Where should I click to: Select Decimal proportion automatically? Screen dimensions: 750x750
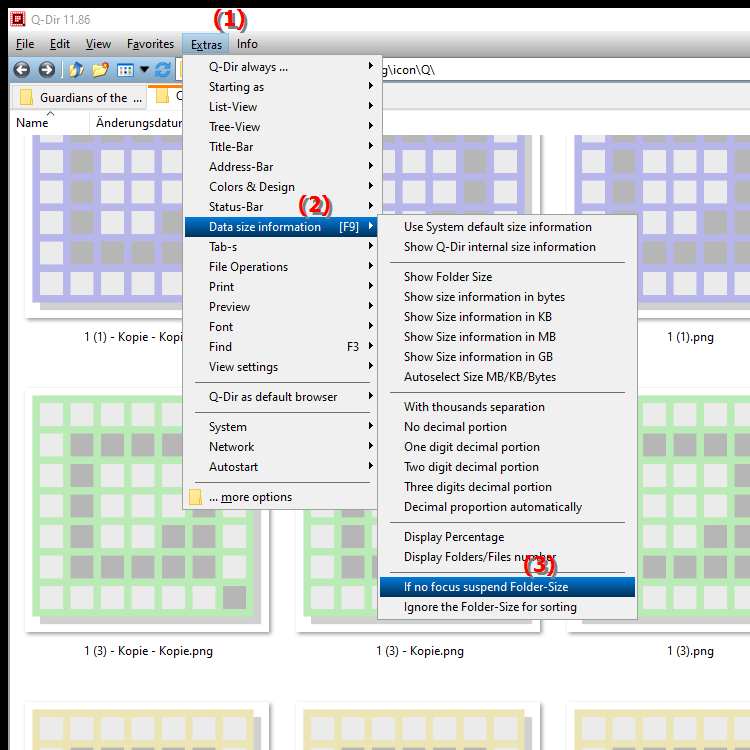[x=507, y=507]
